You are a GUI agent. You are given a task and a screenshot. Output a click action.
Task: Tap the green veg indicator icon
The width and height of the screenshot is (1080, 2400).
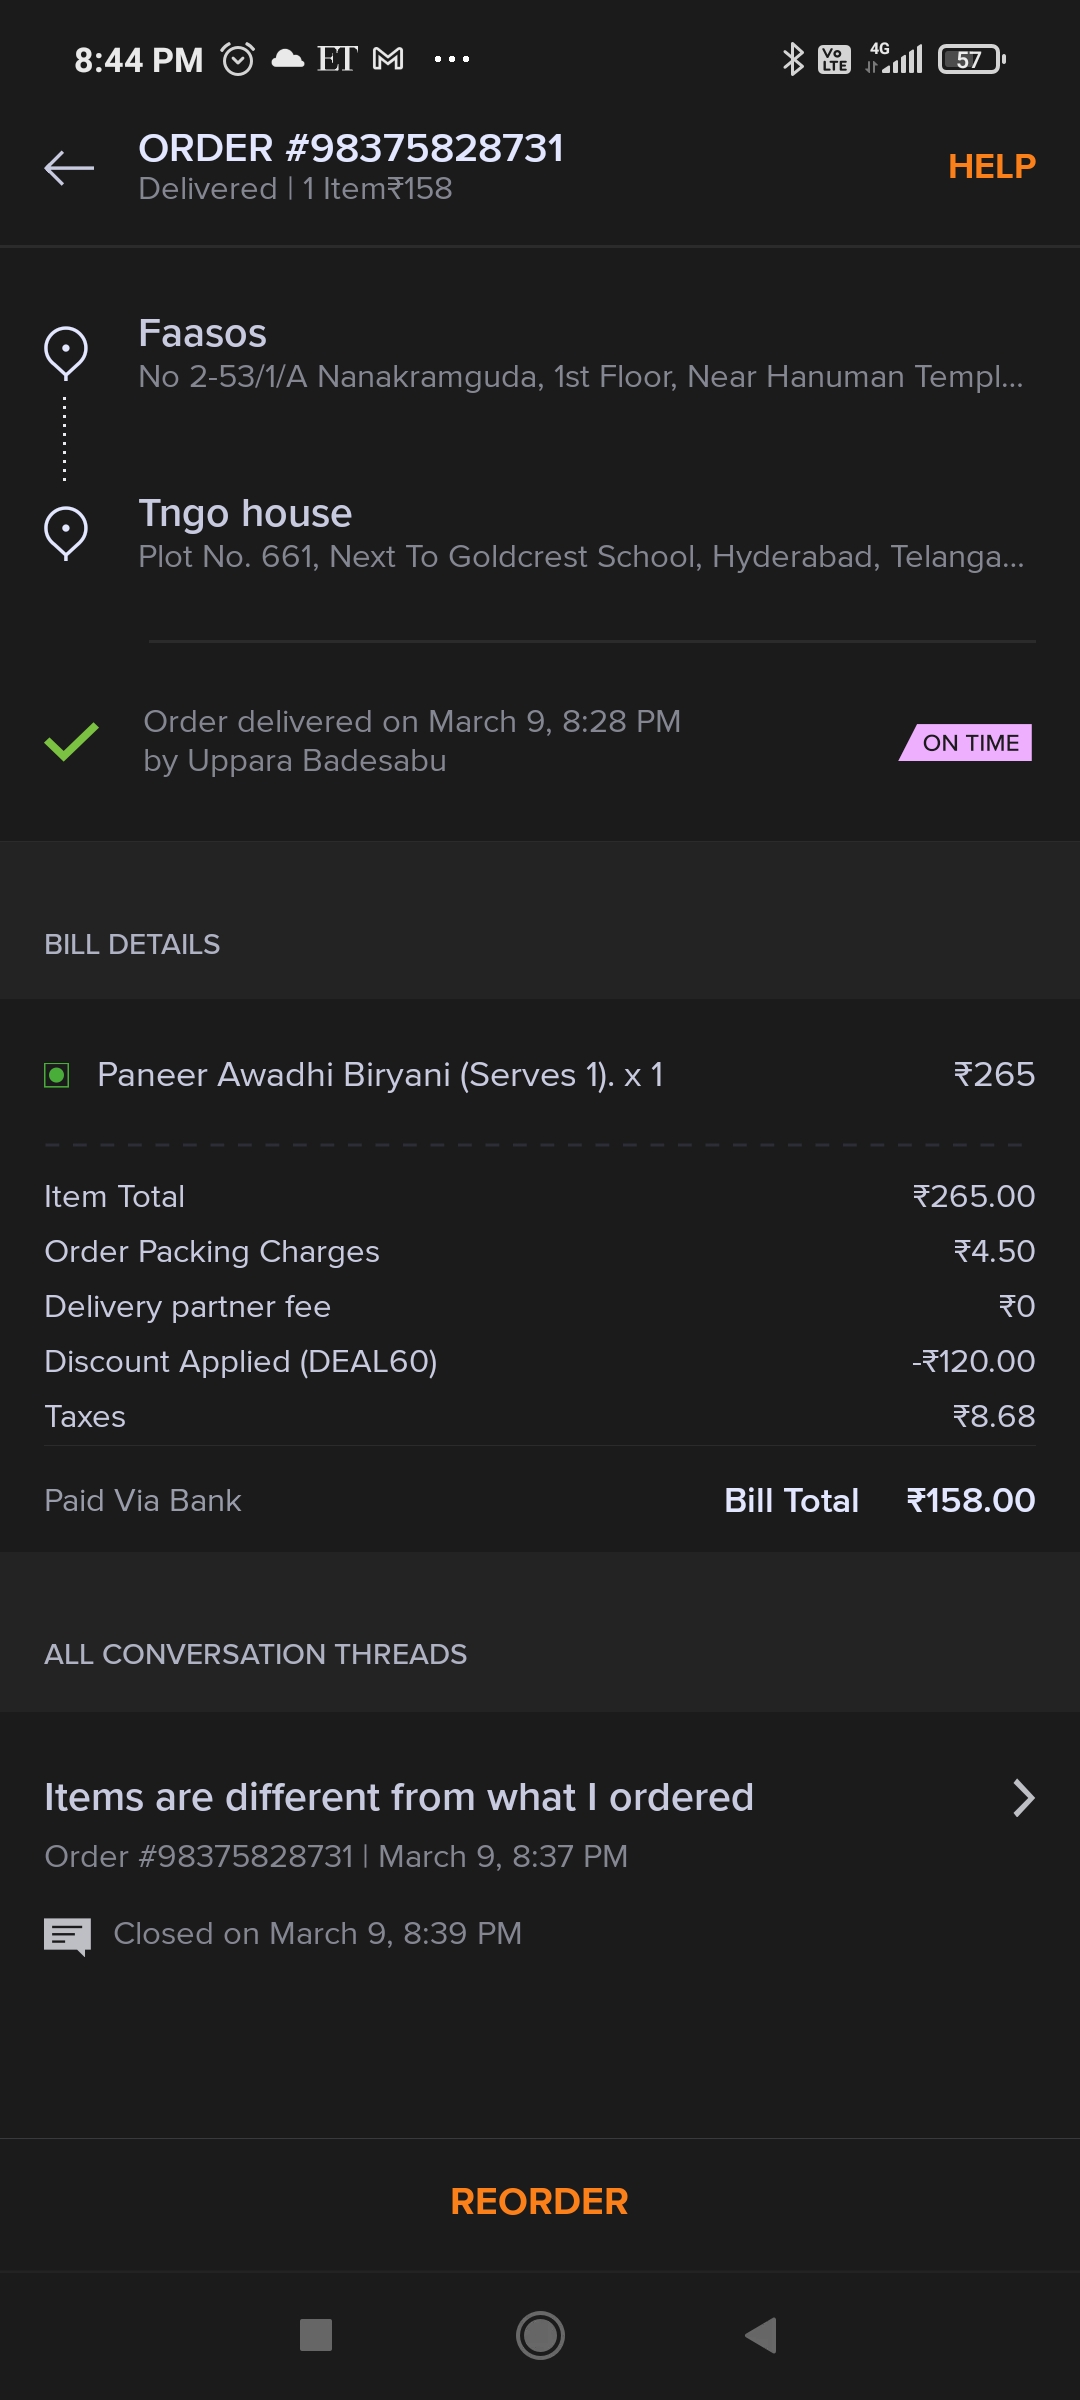click(x=57, y=1075)
